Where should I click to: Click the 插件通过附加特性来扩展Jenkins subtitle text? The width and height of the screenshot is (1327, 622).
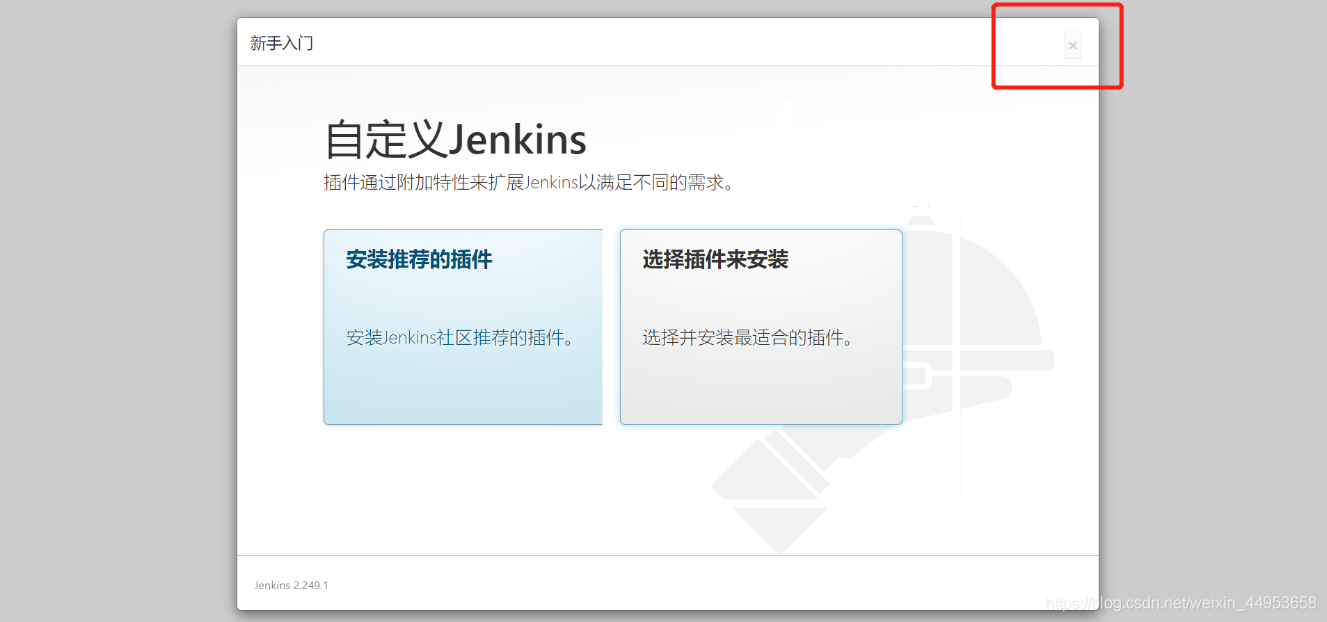(x=528, y=183)
